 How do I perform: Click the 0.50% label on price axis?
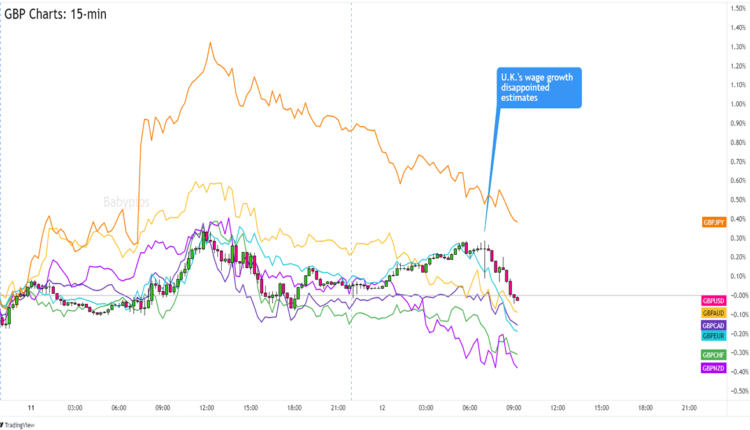[x=736, y=199]
